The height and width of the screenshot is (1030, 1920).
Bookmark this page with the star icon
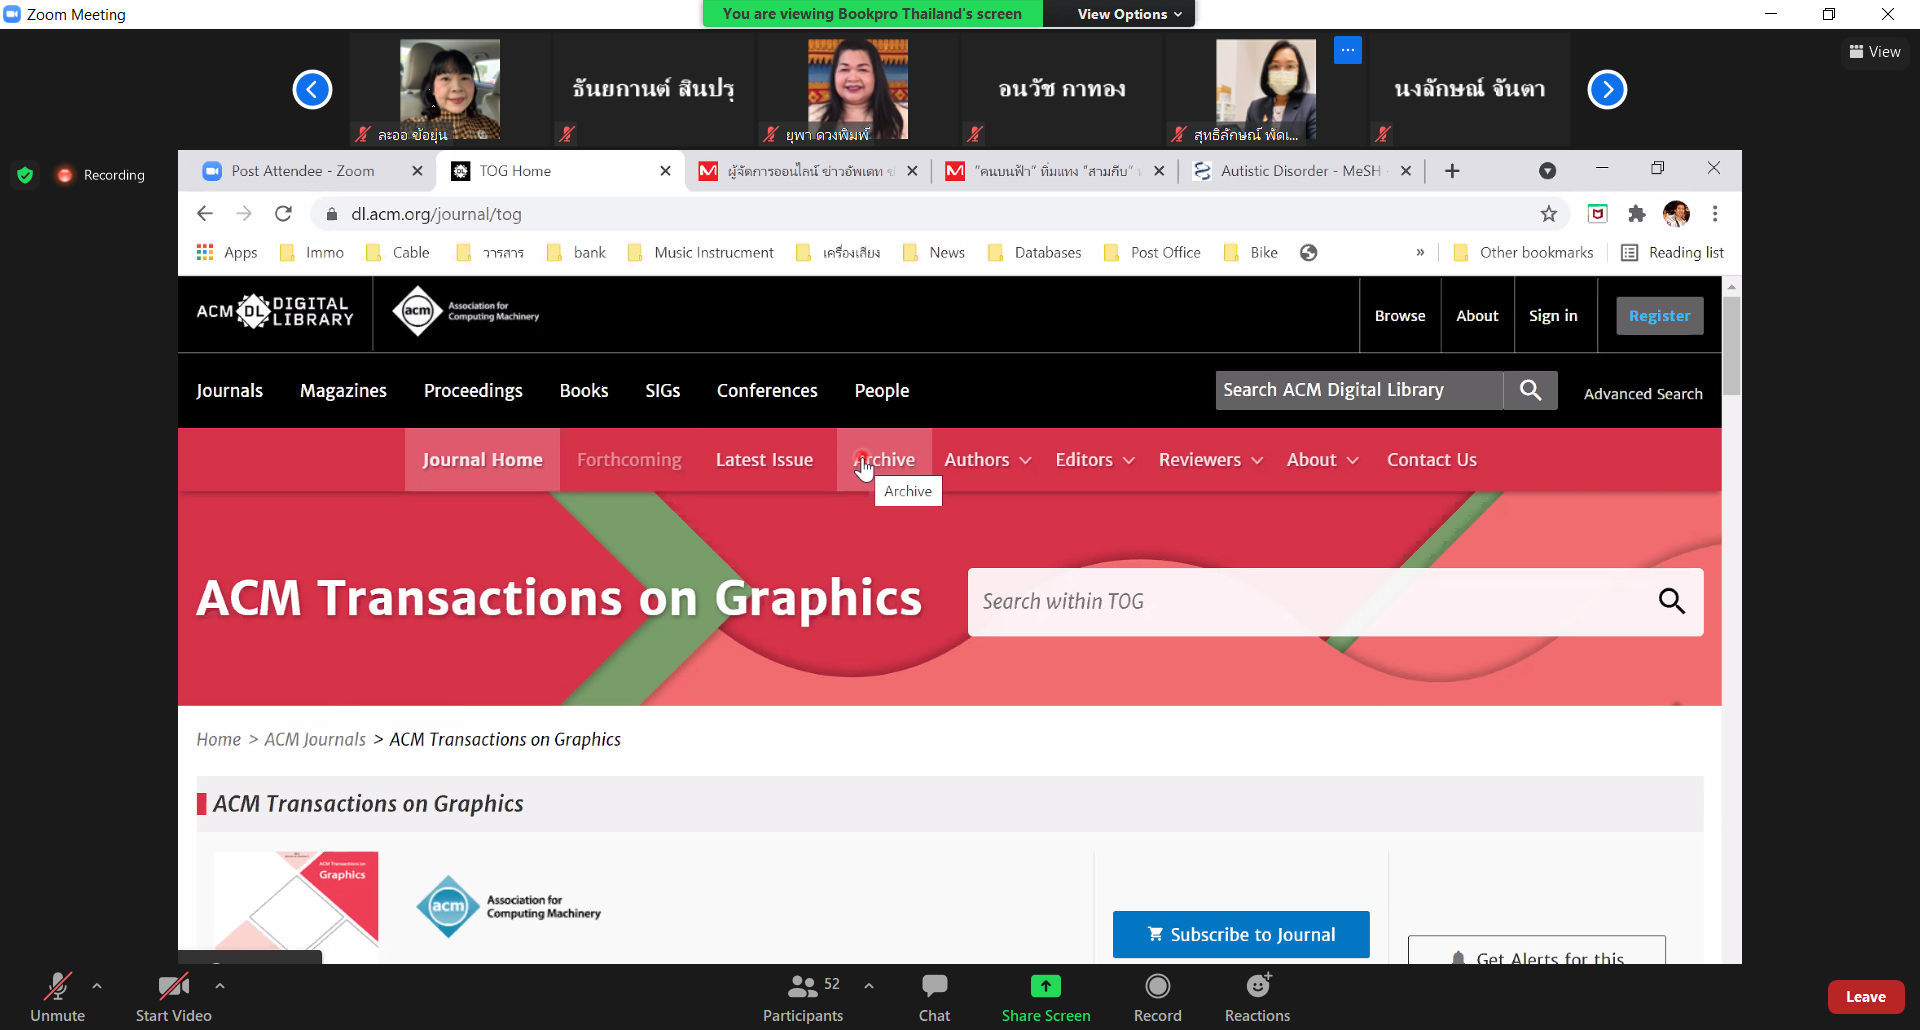(x=1548, y=213)
